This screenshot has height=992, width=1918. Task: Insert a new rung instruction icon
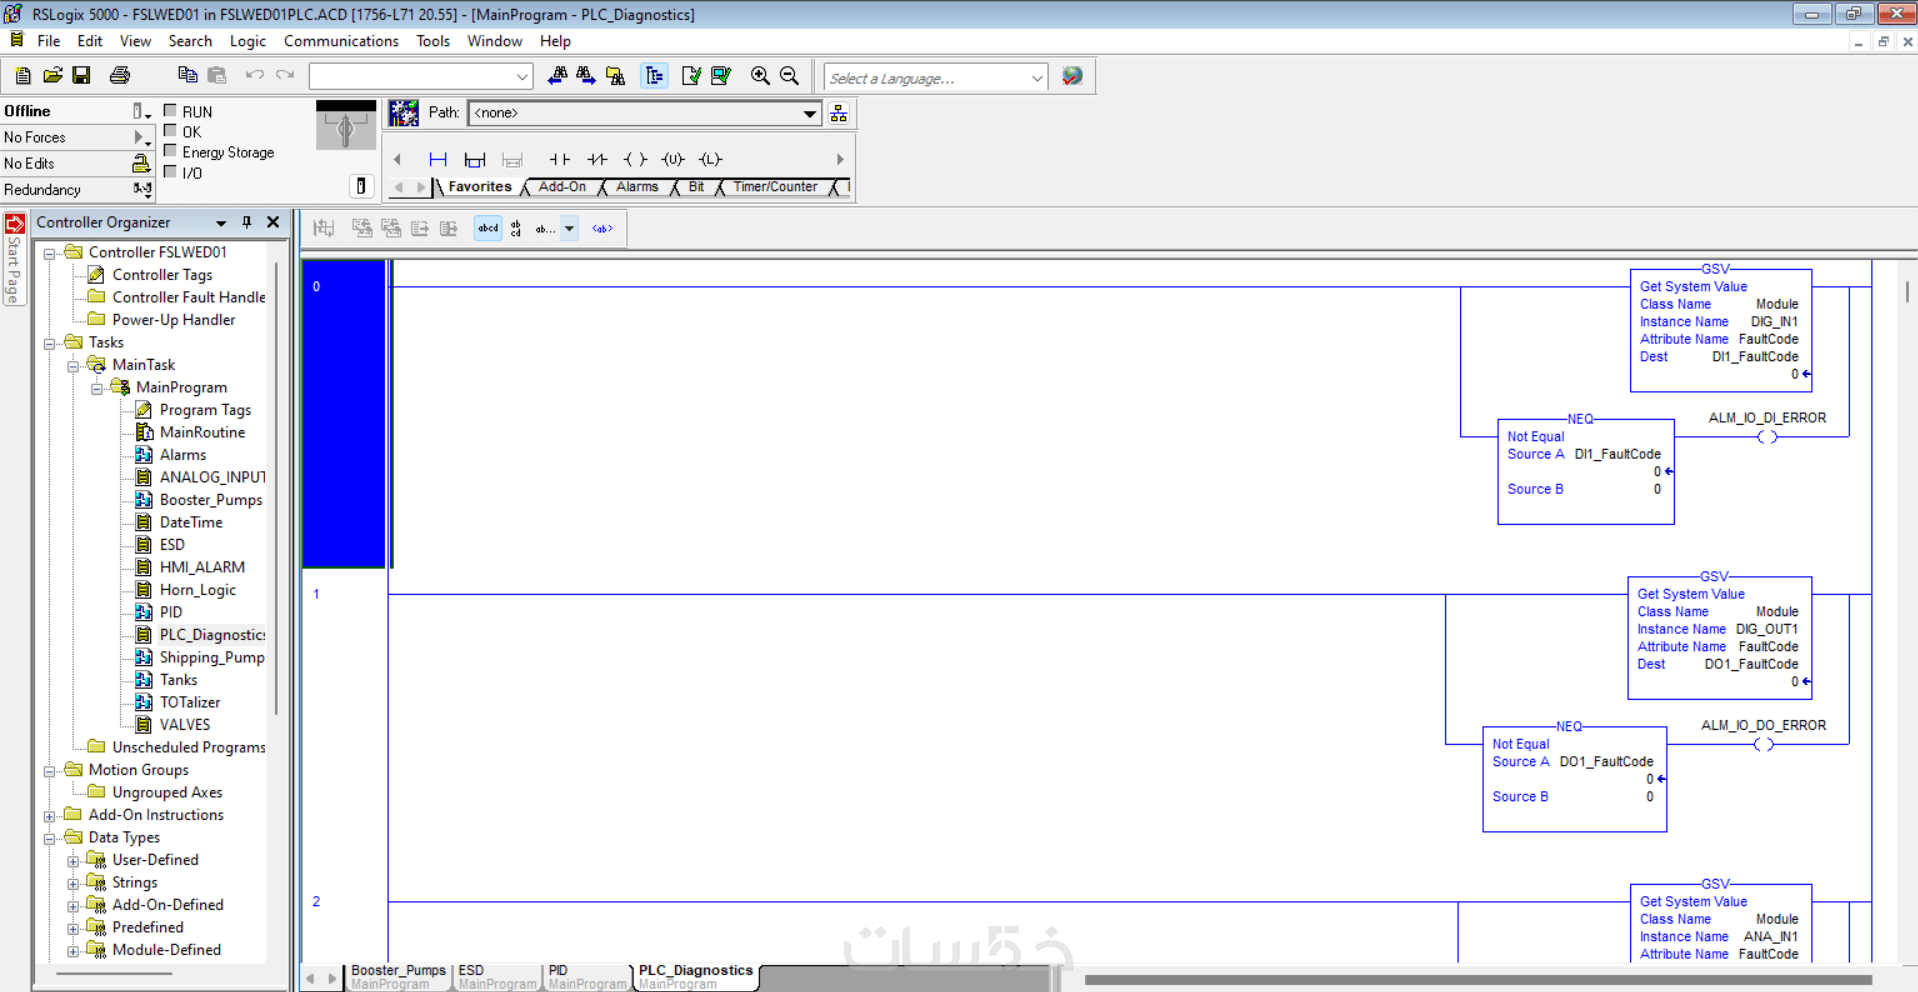437,159
